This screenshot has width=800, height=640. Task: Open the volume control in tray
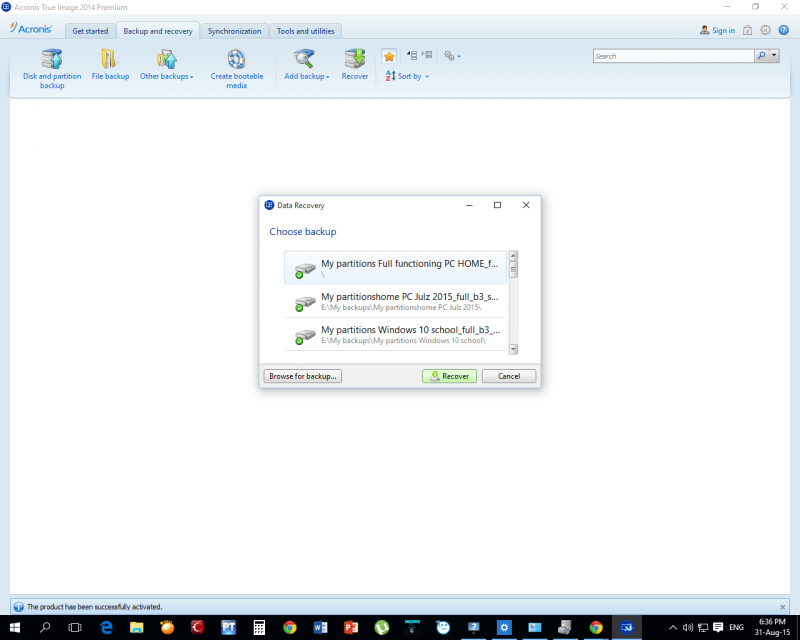pyautogui.click(x=688, y=627)
